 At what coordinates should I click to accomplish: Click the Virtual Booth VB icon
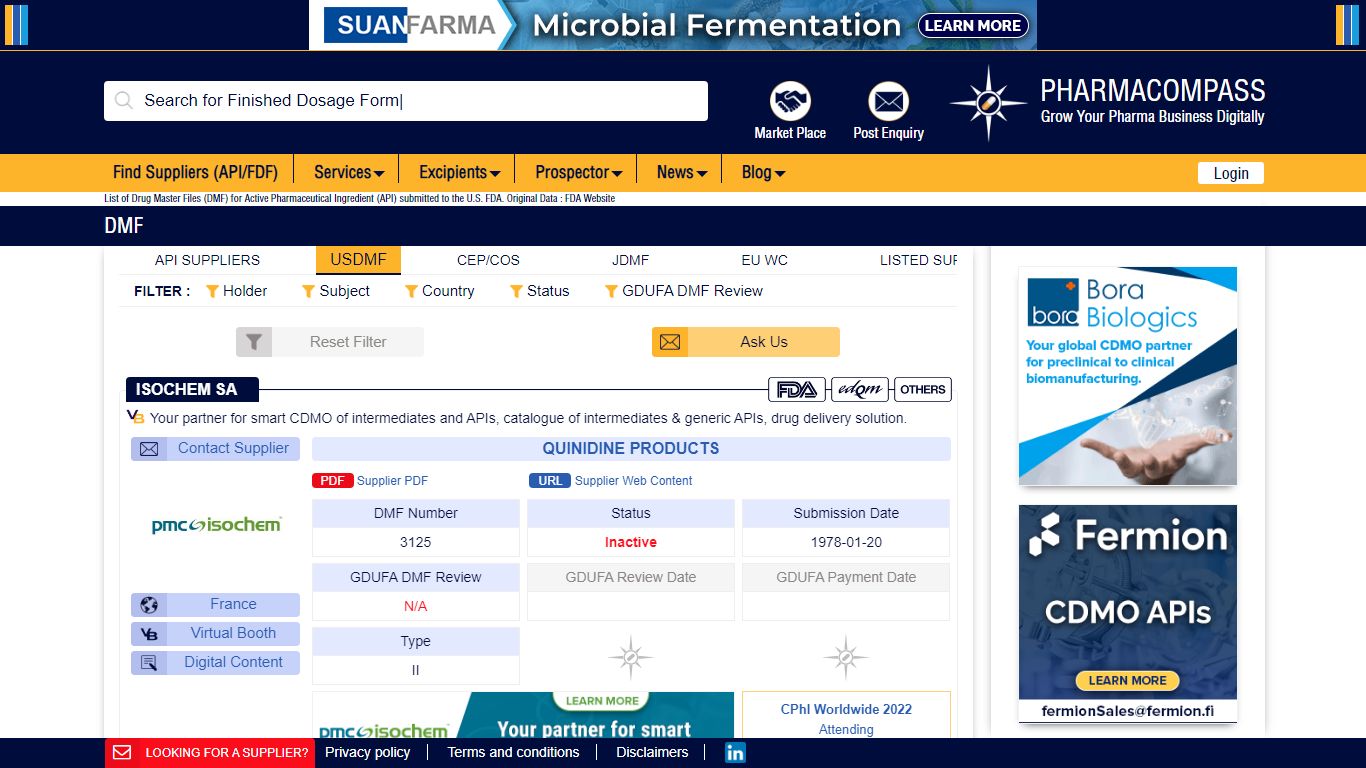(149, 634)
